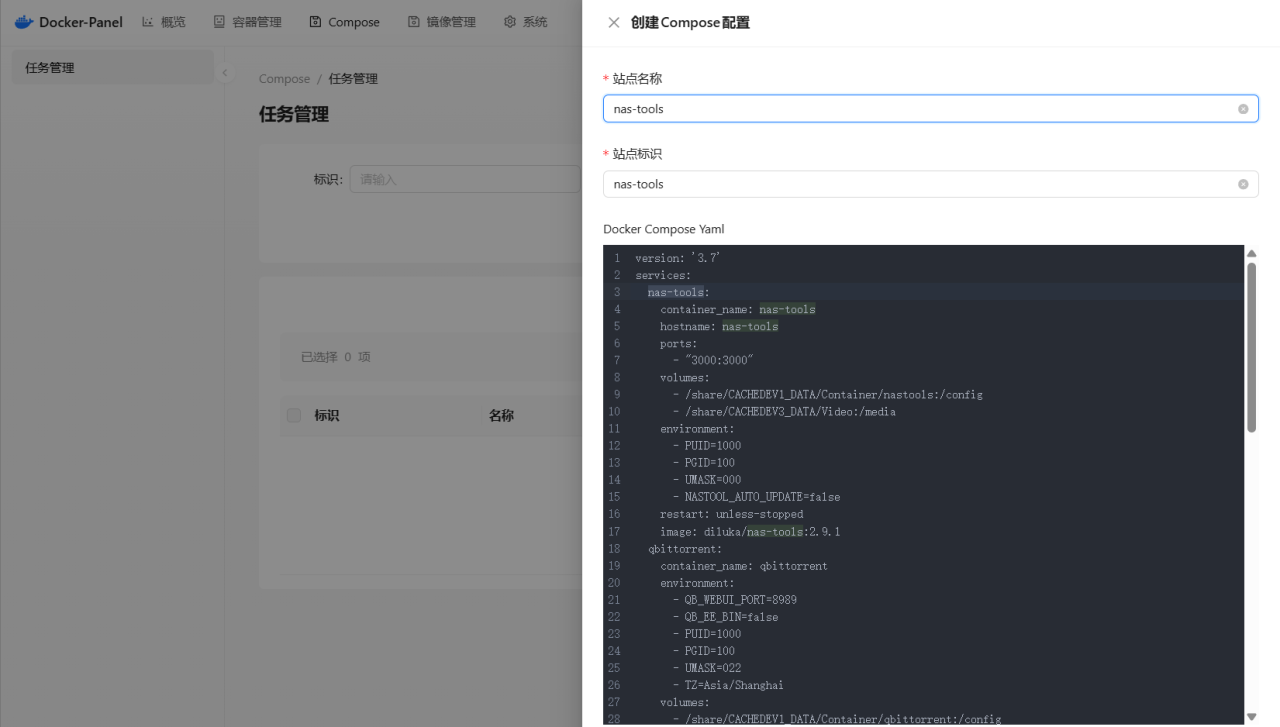Focus the 站点标识 input field
Viewport: 1280px width, 727px height.
pos(930,184)
